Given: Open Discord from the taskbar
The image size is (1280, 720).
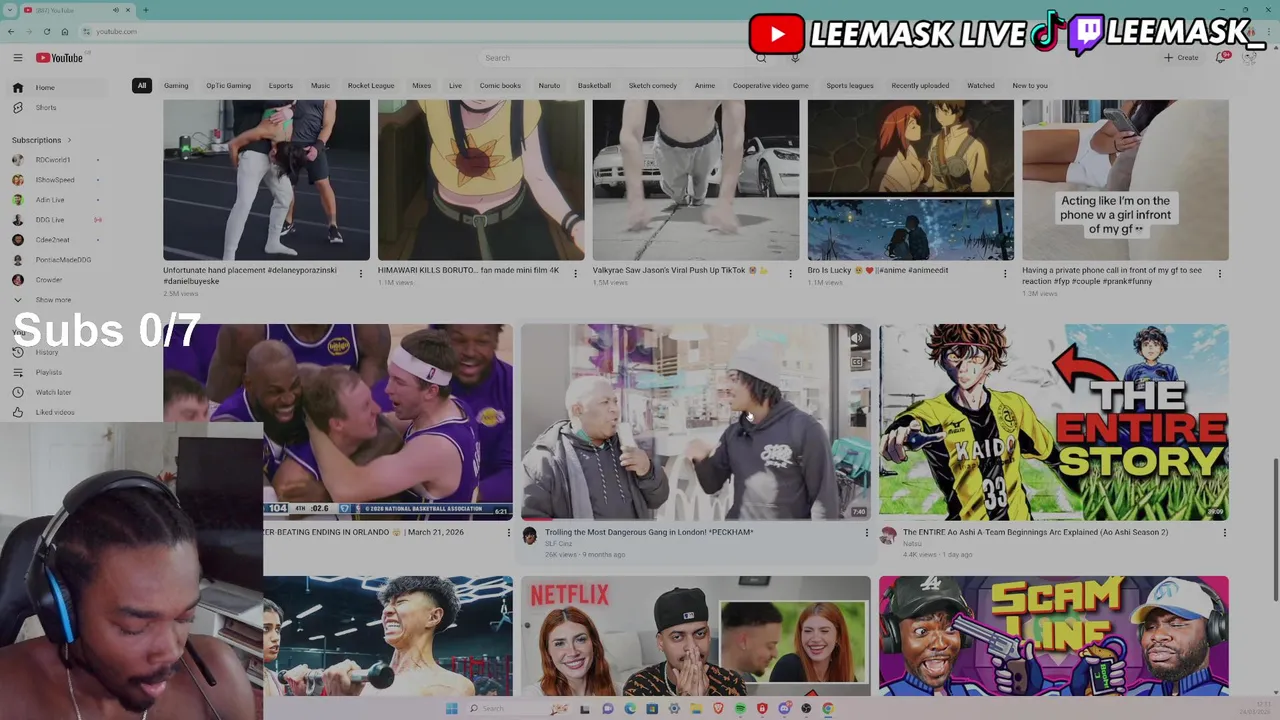Looking at the screenshot, I should pos(785,709).
